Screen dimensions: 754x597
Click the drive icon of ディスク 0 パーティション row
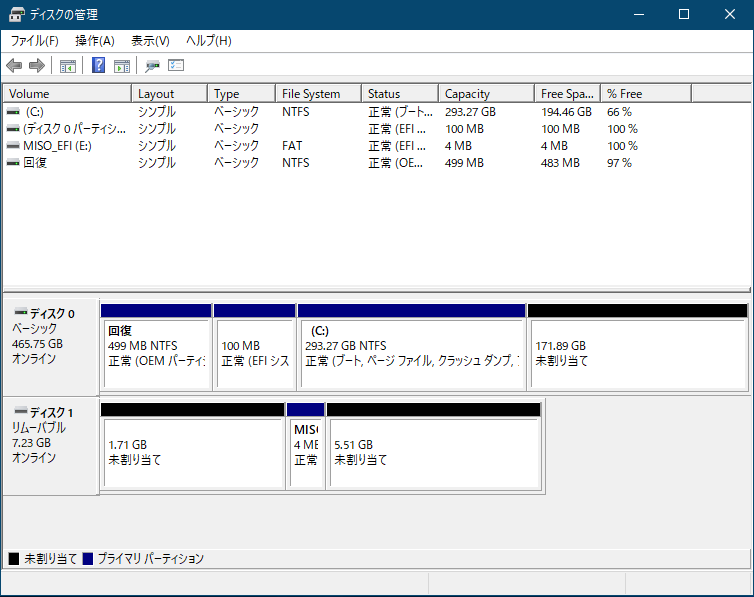(13, 129)
